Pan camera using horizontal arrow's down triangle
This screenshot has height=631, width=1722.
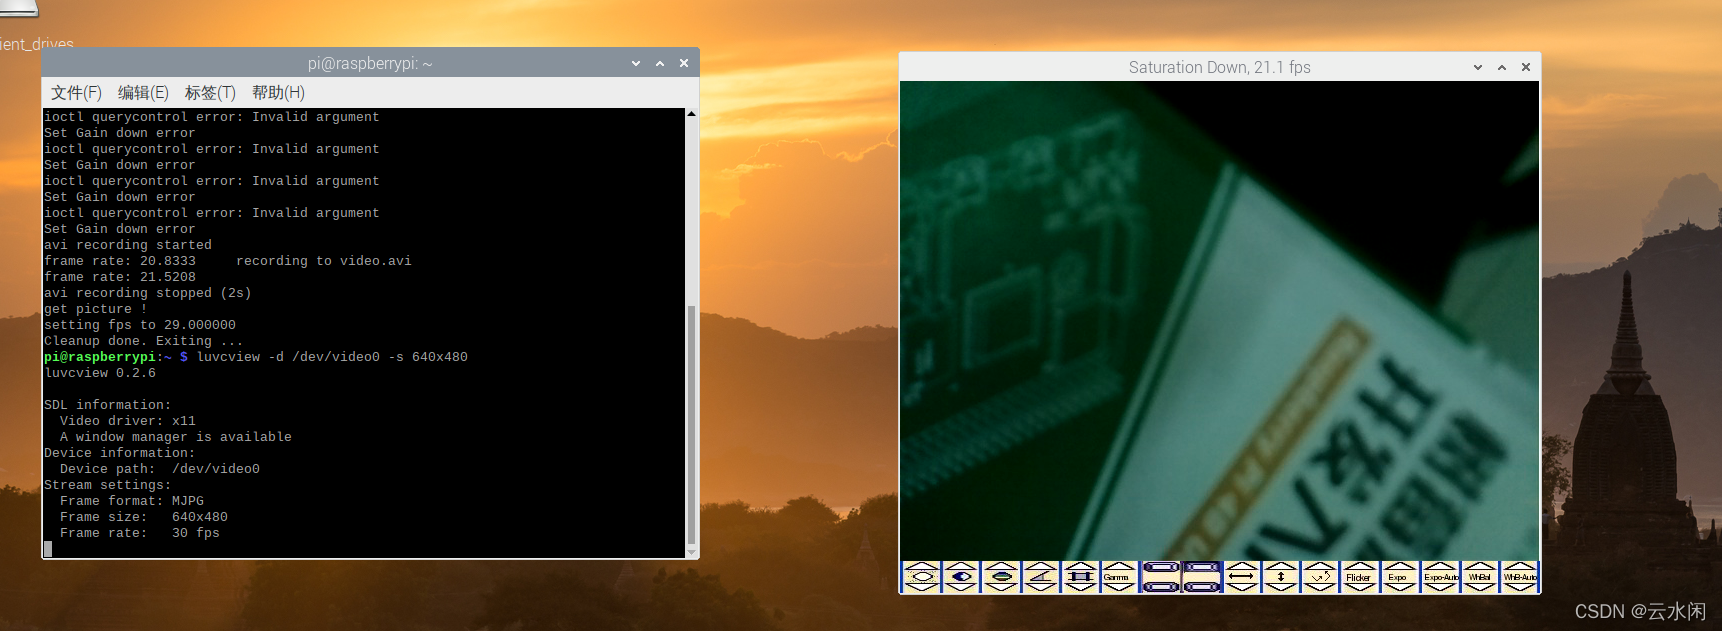tap(1241, 587)
